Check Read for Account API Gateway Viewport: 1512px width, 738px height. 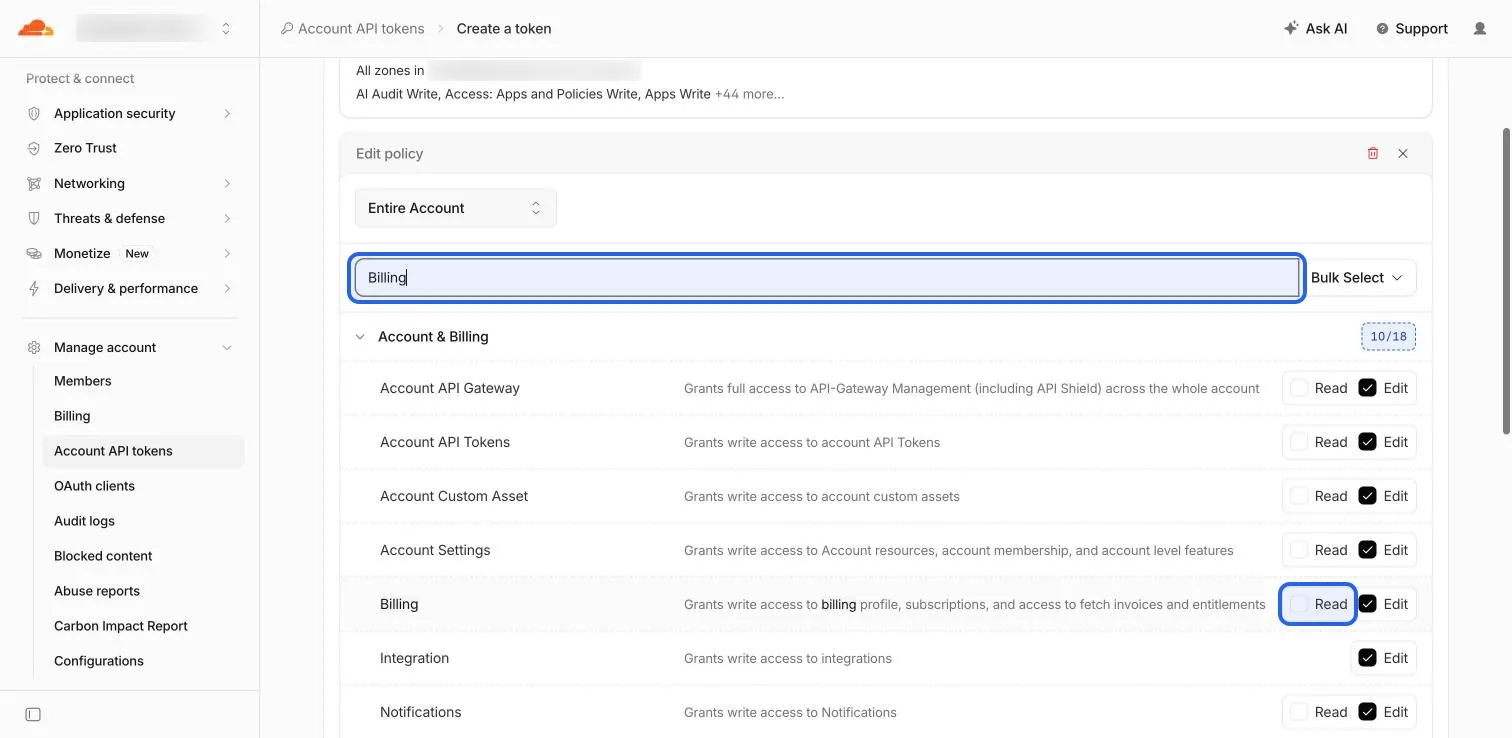coord(1299,388)
